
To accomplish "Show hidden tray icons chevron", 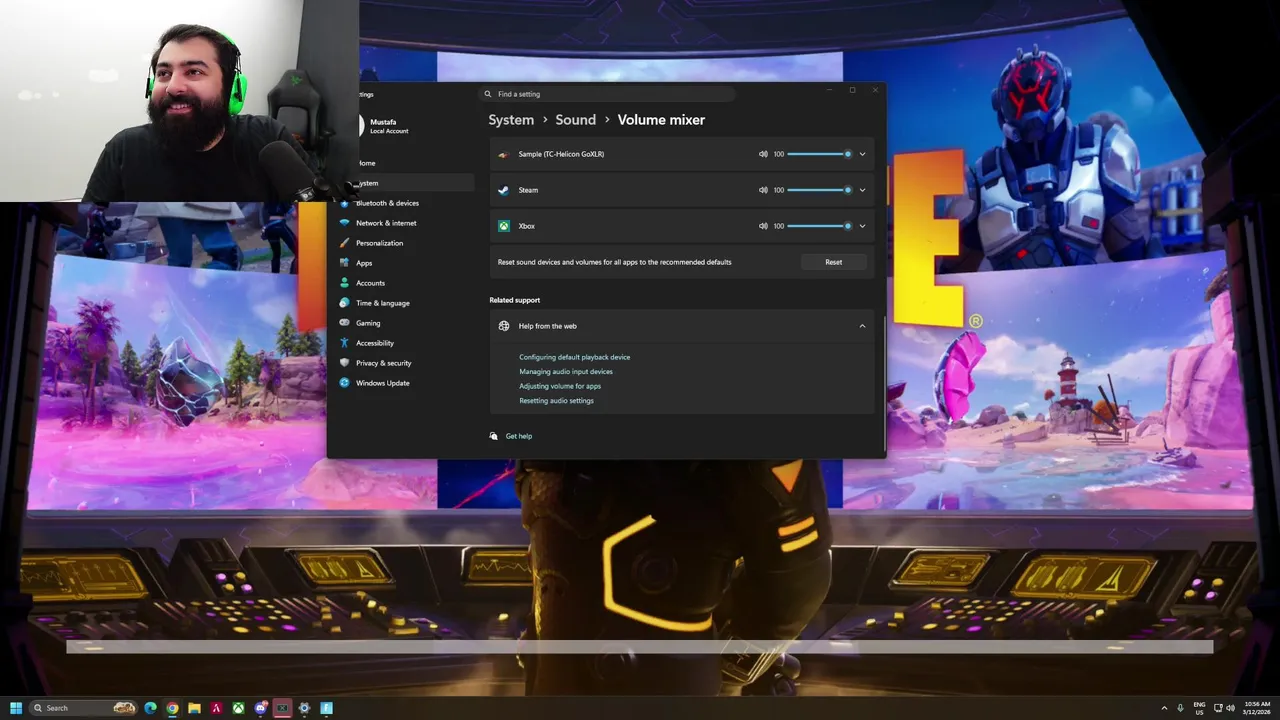I will 1164,708.
